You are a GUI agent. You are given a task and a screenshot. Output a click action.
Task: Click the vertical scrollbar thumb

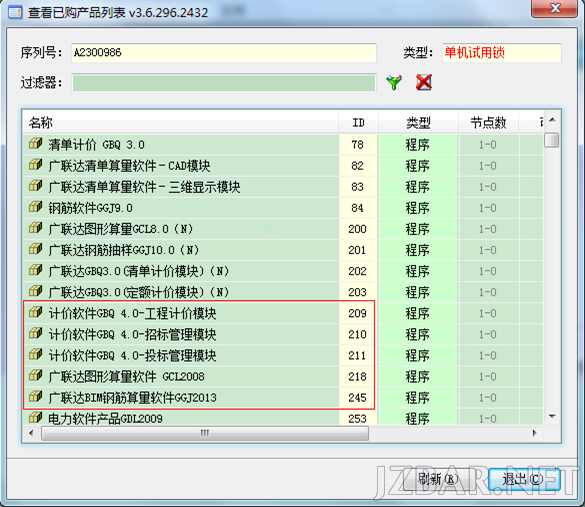552,140
